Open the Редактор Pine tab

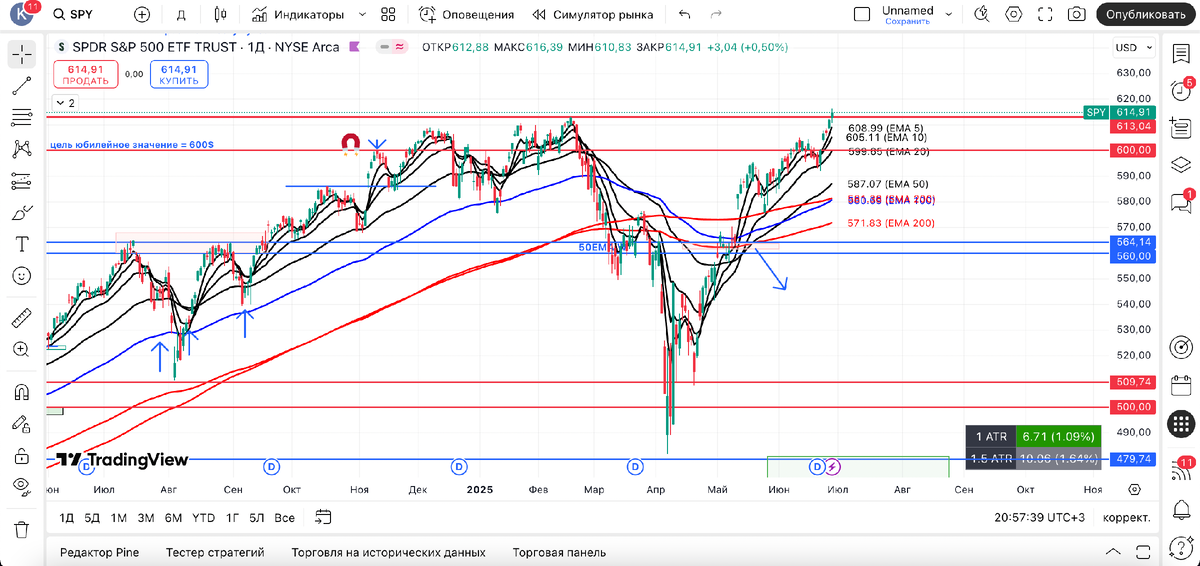click(x=100, y=552)
